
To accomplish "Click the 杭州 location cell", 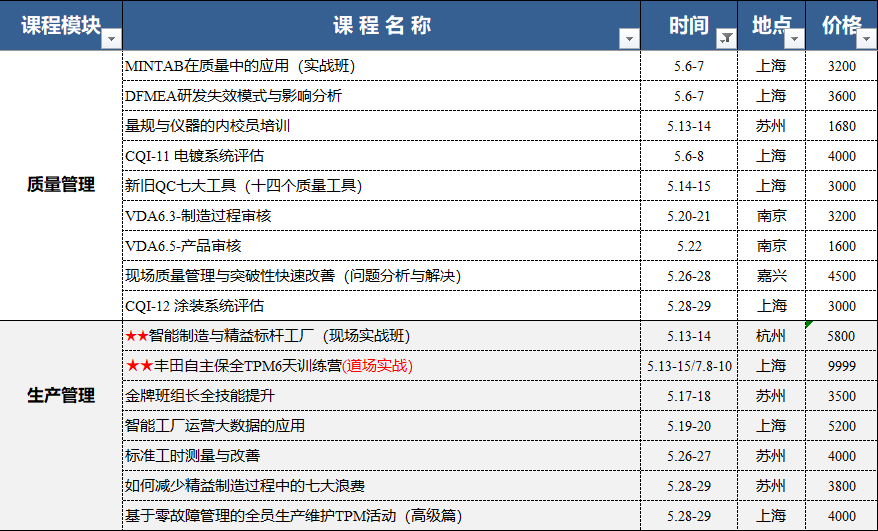I will click(771, 336).
